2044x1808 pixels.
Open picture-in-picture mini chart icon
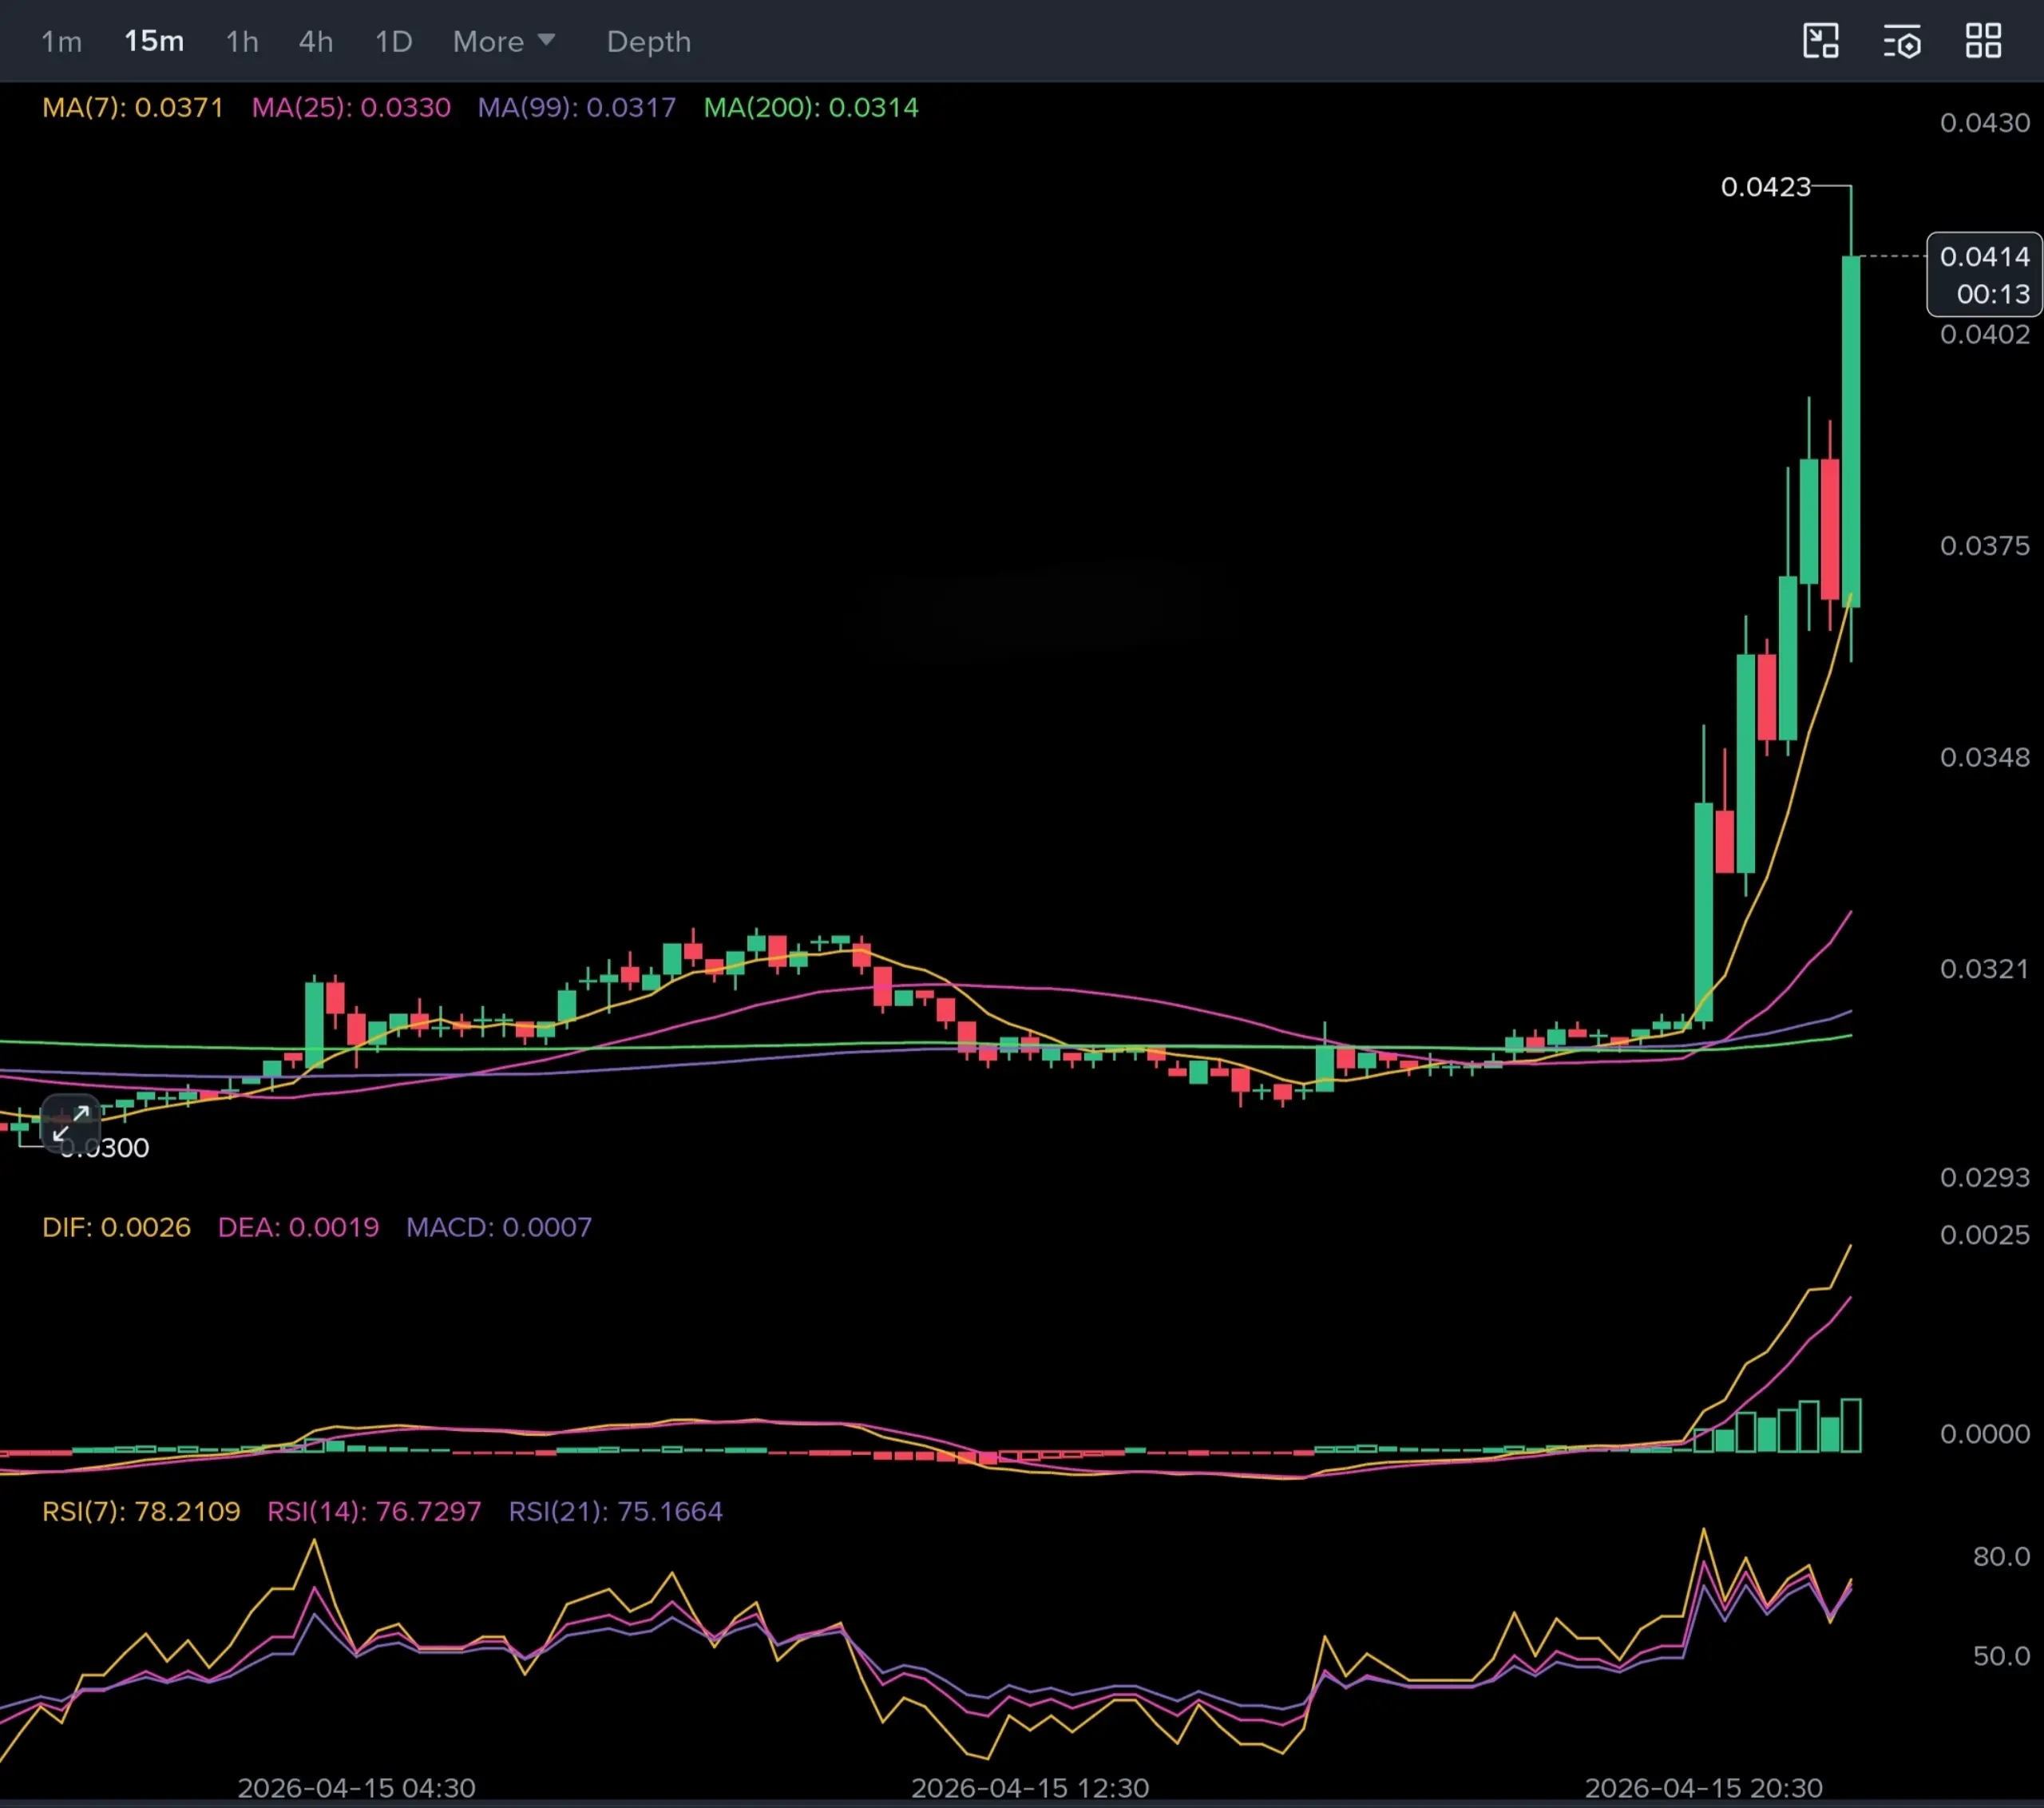1820,41
